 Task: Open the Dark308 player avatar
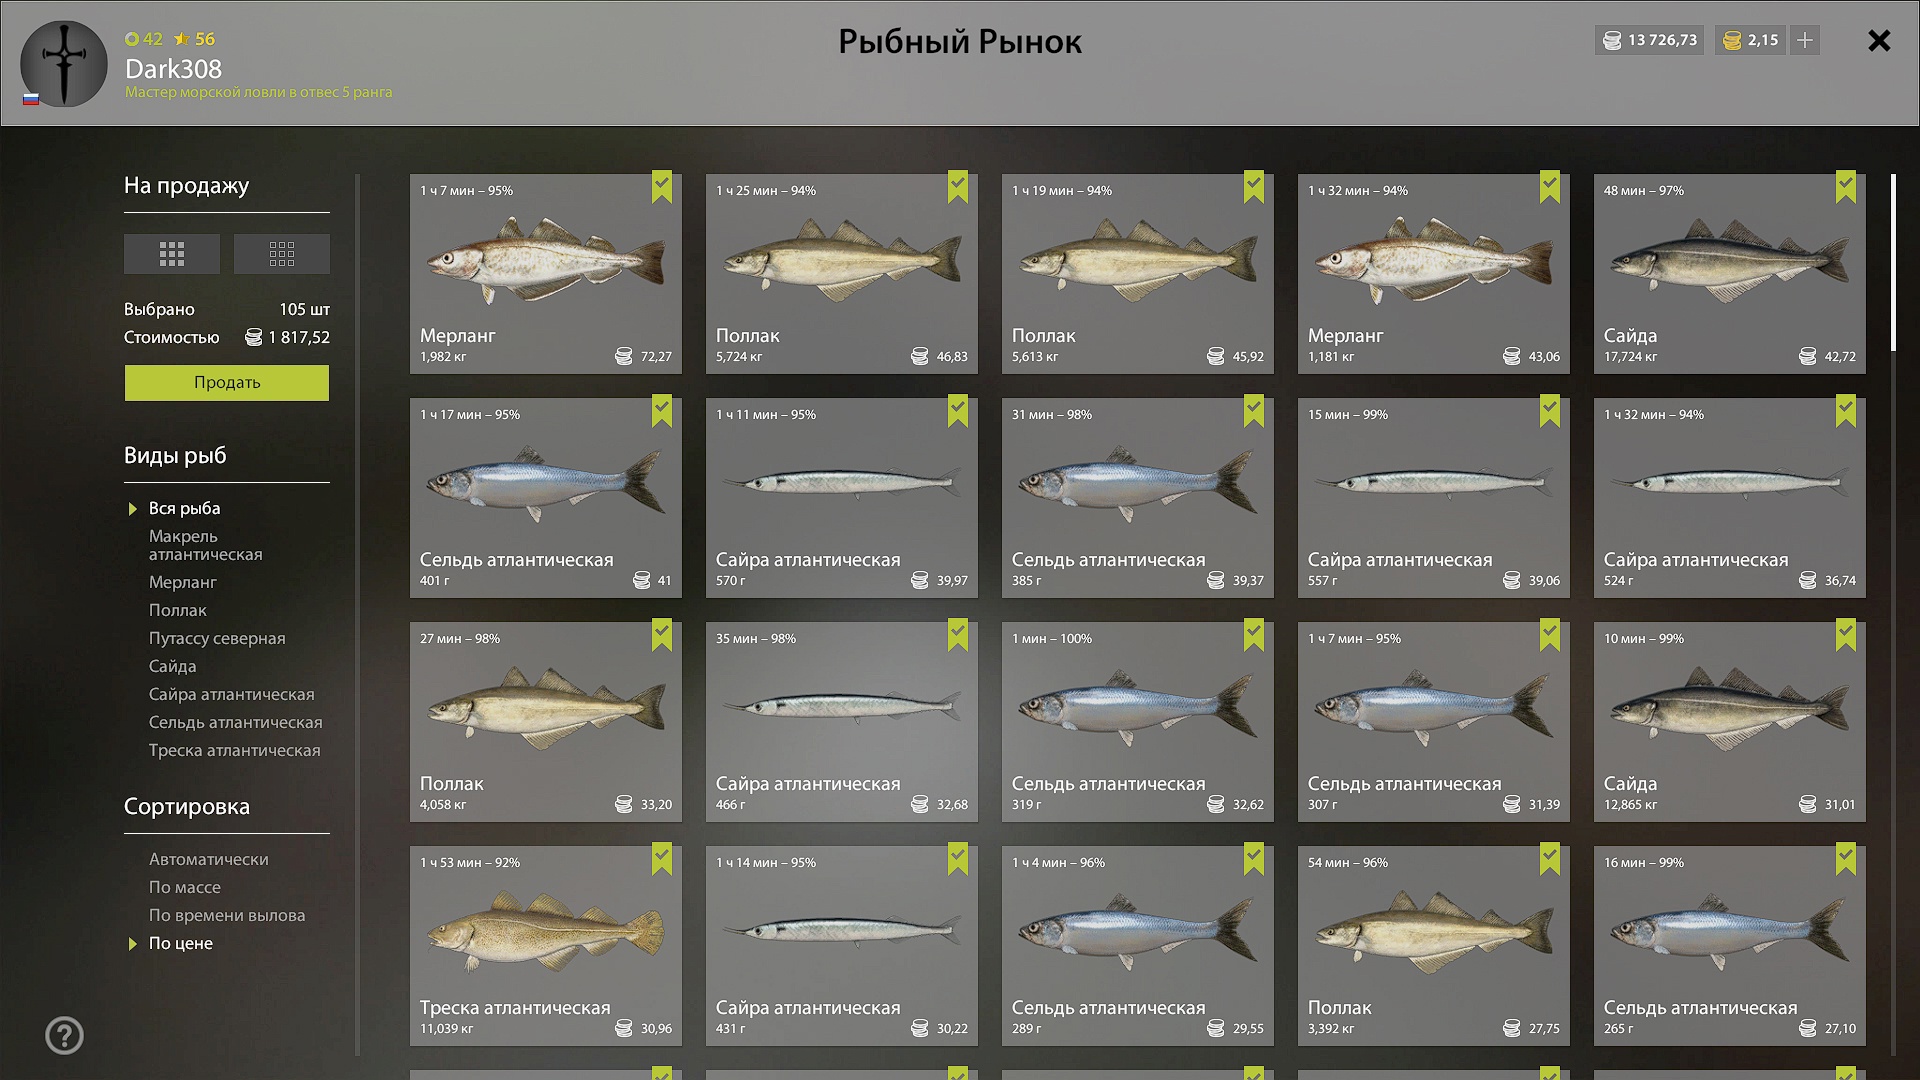pos(64,64)
